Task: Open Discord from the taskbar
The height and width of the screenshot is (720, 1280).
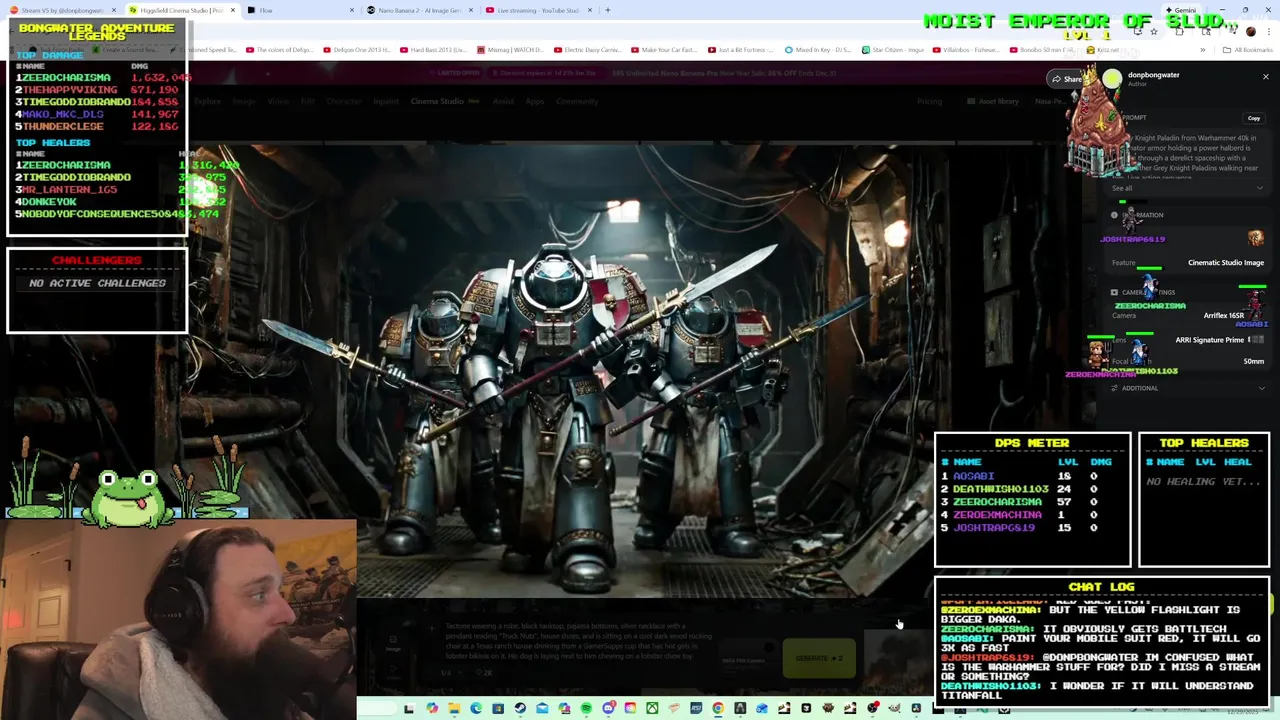Action: 608,708
